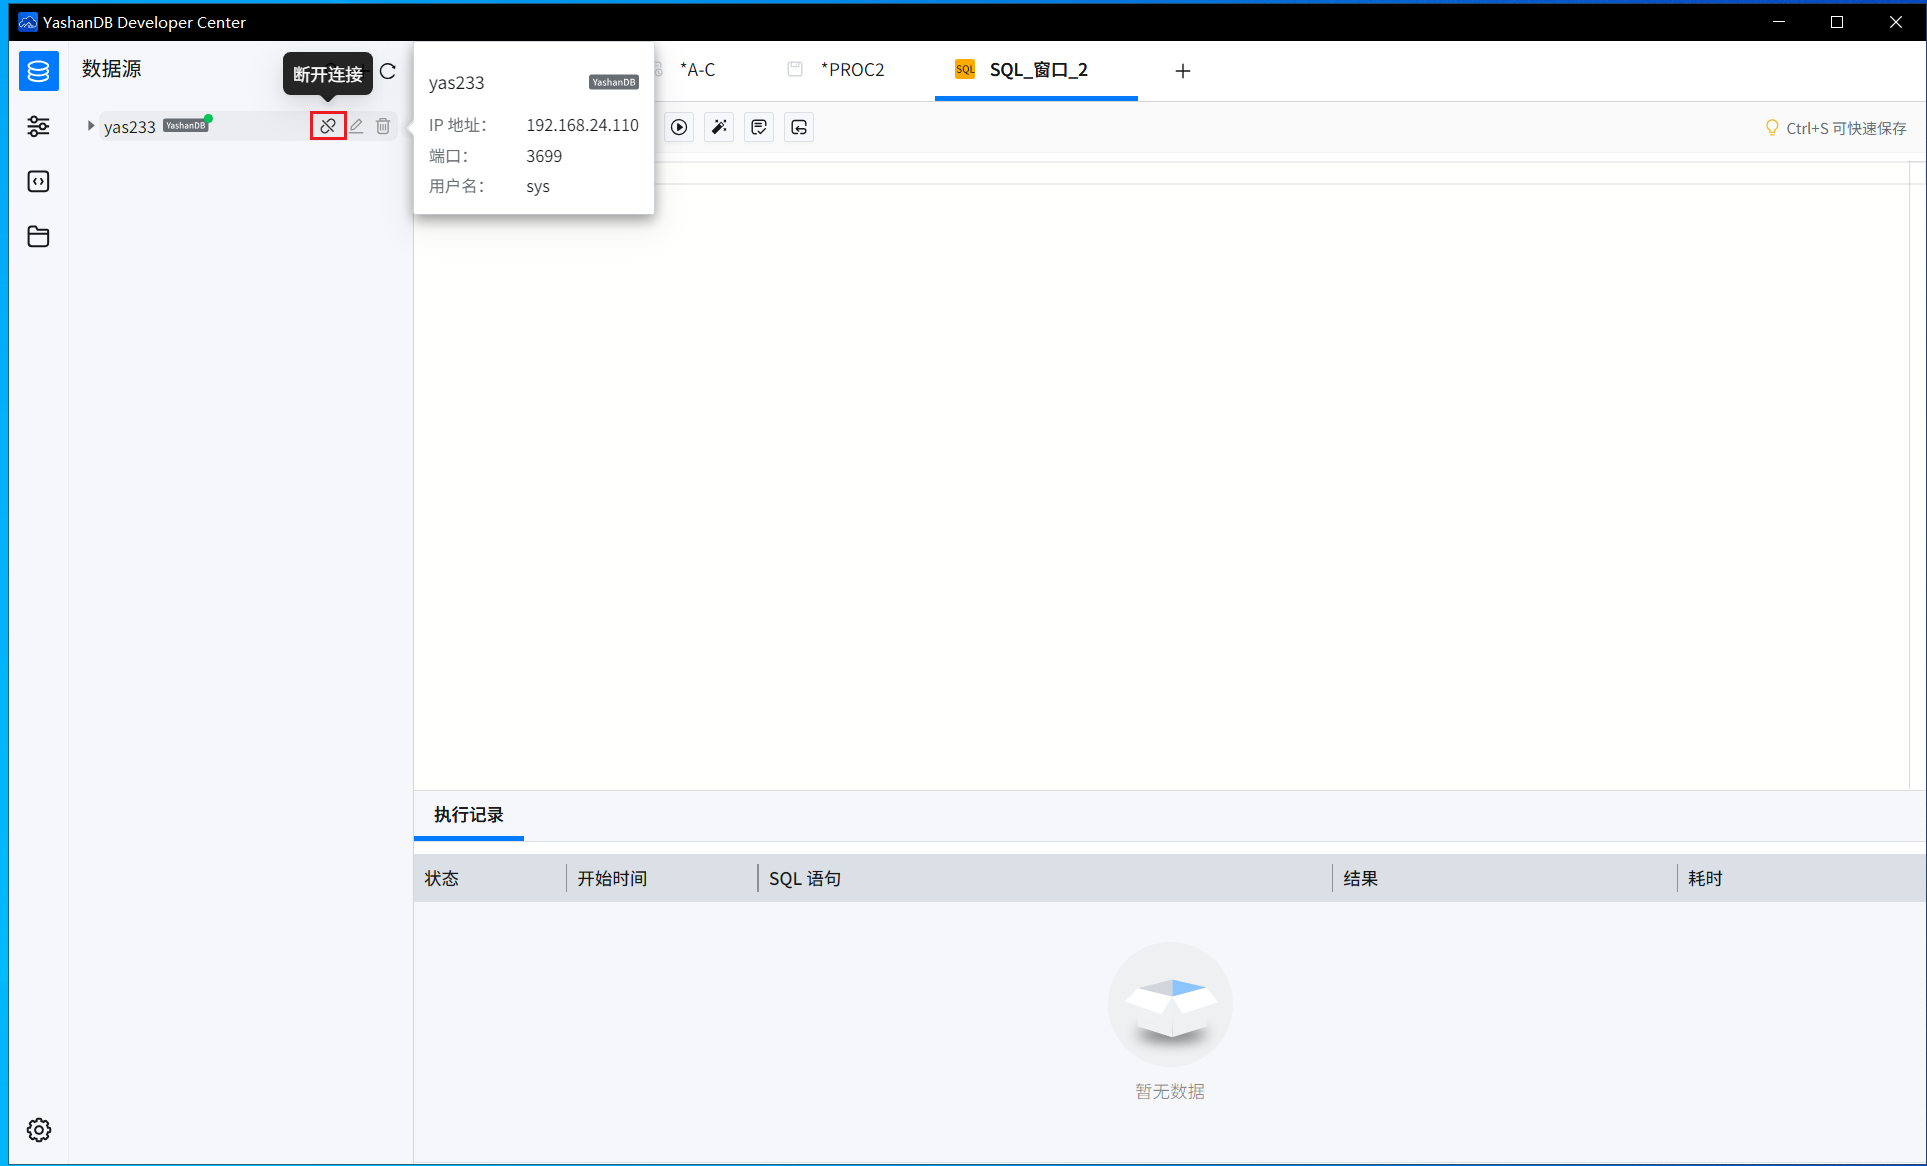Image resolution: width=1927 pixels, height=1166 pixels.
Task: Open the database data source sidebar panel
Action: coord(39,71)
